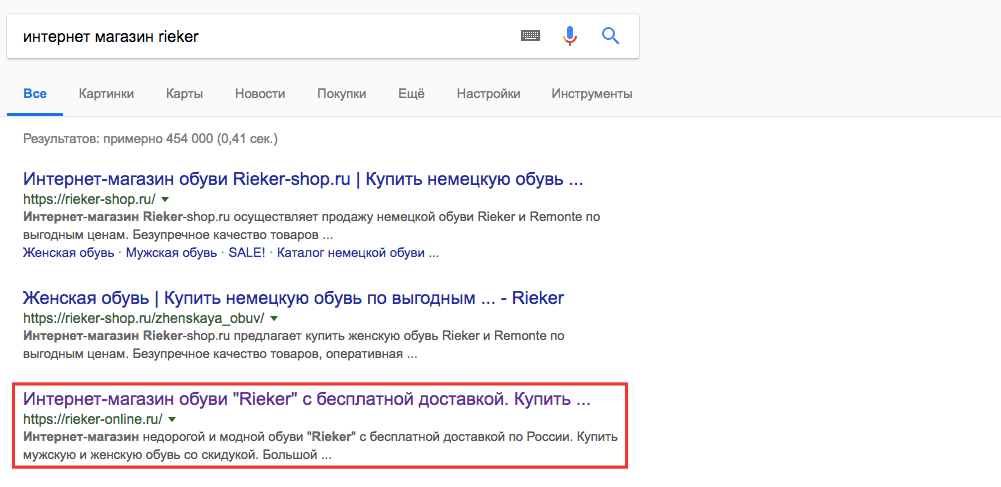Start voice search with microphone icon
1001x487 pixels.
[570, 36]
